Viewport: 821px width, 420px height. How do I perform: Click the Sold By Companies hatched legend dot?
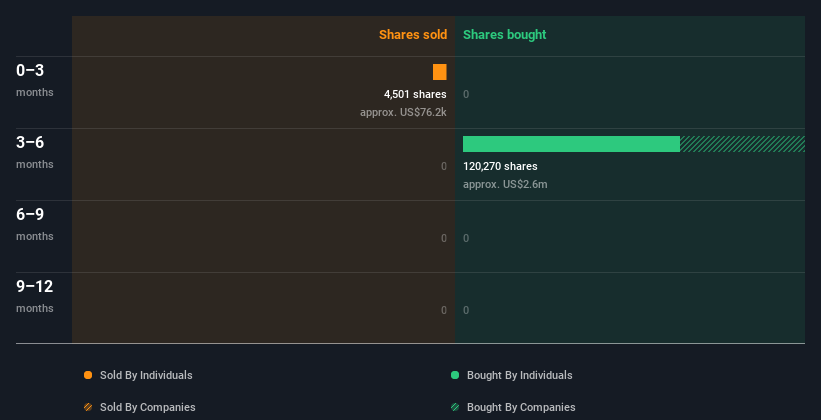point(88,407)
